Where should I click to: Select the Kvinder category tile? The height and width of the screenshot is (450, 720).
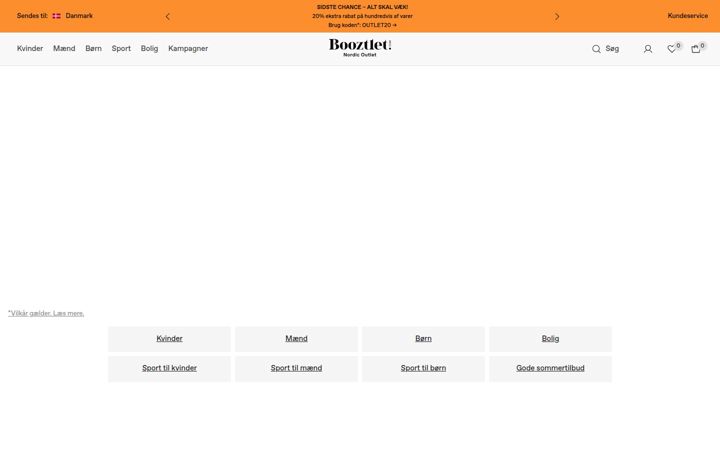pyautogui.click(x=169, y=339)
